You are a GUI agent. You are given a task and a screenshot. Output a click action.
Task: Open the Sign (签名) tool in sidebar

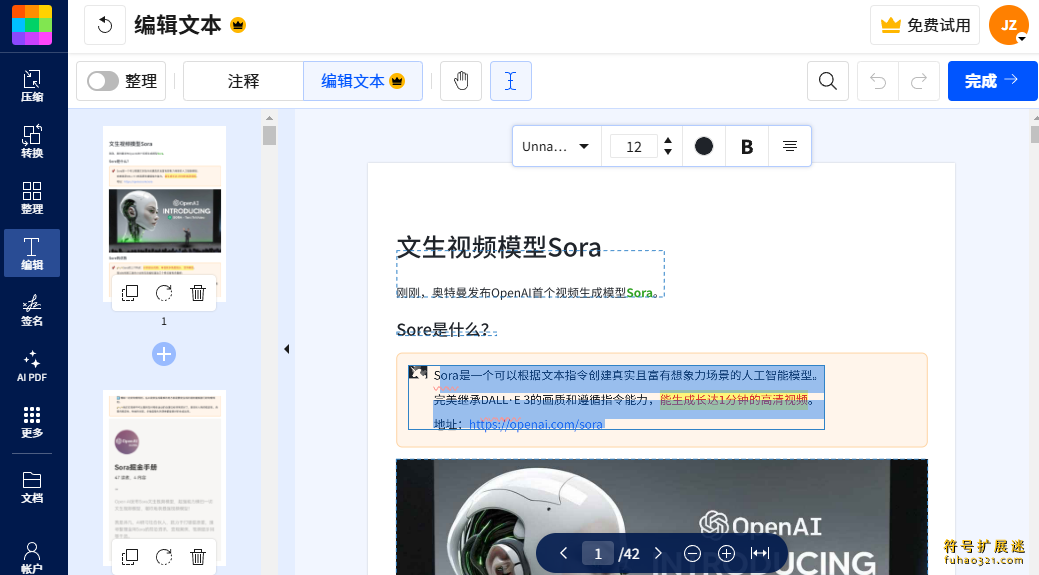point(32,309)
